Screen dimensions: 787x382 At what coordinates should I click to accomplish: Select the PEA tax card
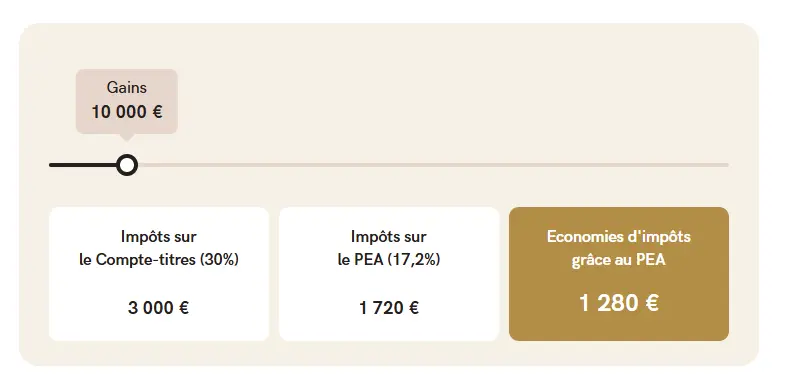tap(389, 274)
